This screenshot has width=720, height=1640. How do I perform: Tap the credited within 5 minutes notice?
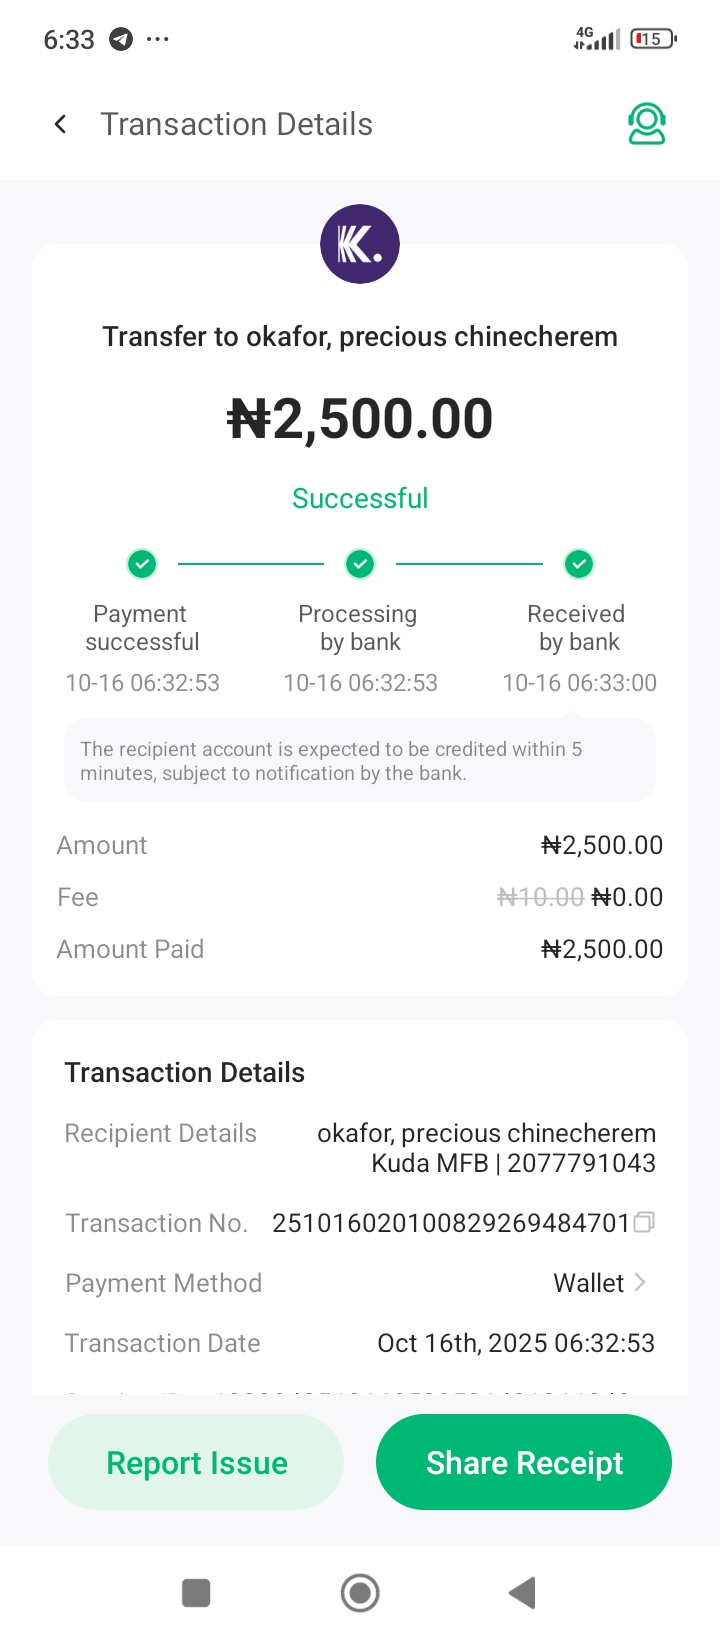coord(360,761)
